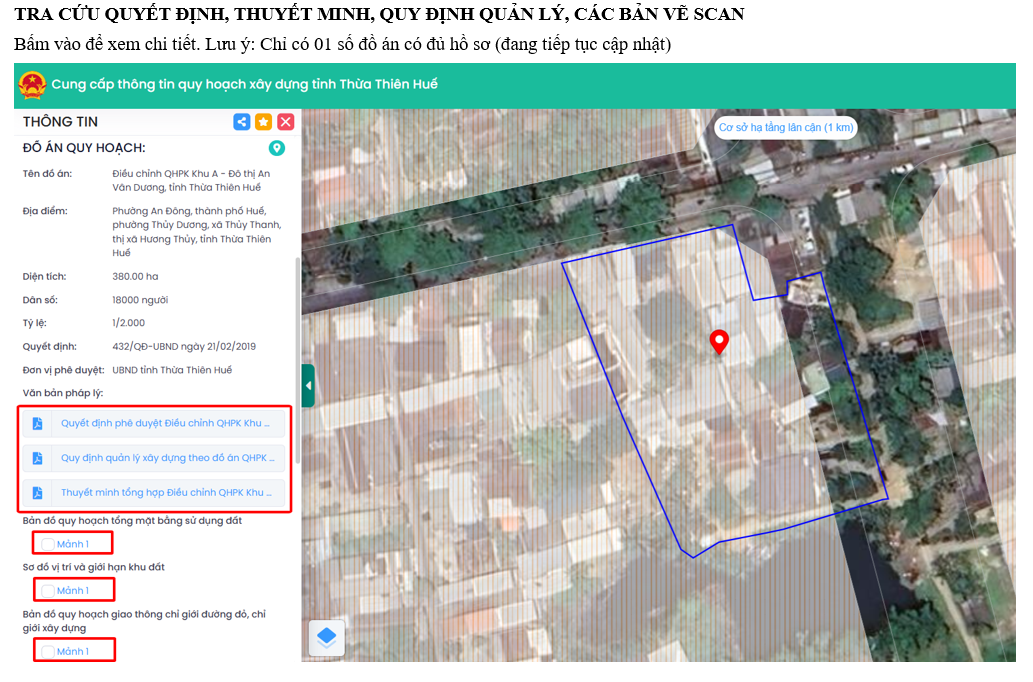Click the Vietnam national emblem logo
Image resolution: width=1033 pixels, height=682 pixels.
(32, 85)
